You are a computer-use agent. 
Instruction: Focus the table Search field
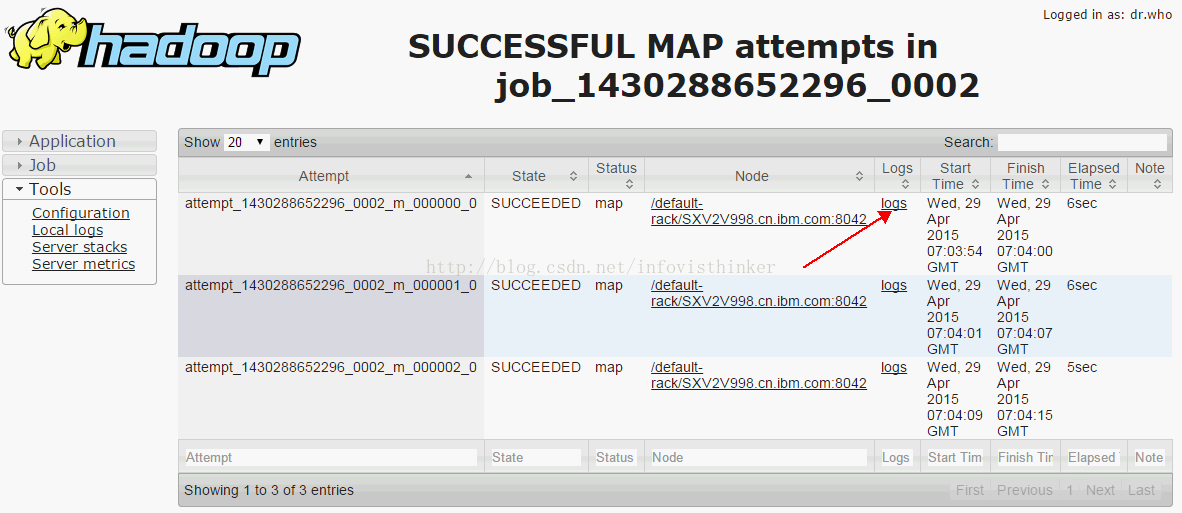(1082, 142)
